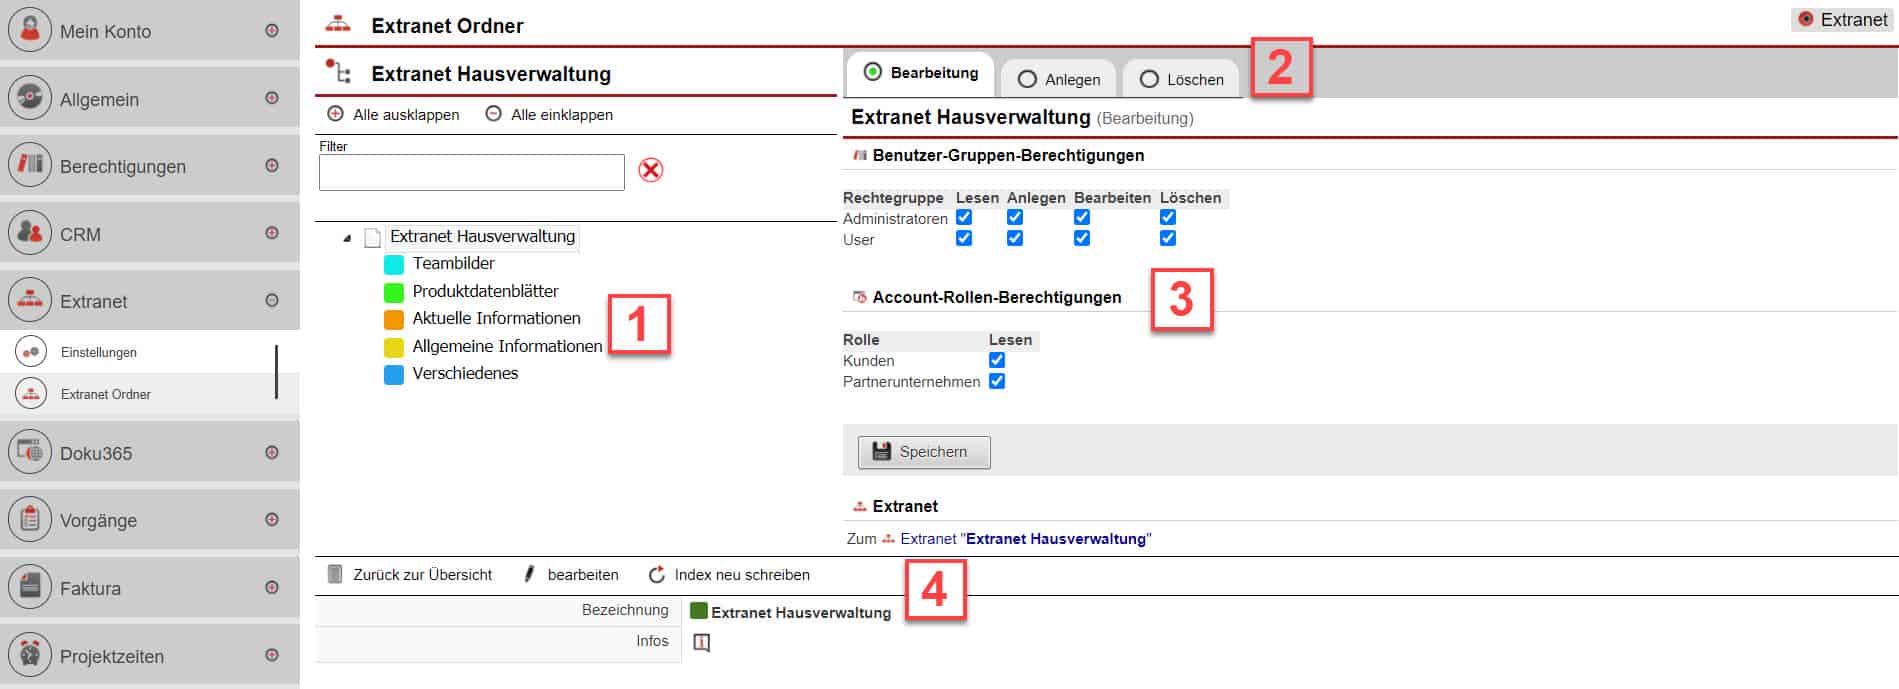Click the Projektzeiten alarm clock icon
1899x689 pixels.
[x=30, y=655]
